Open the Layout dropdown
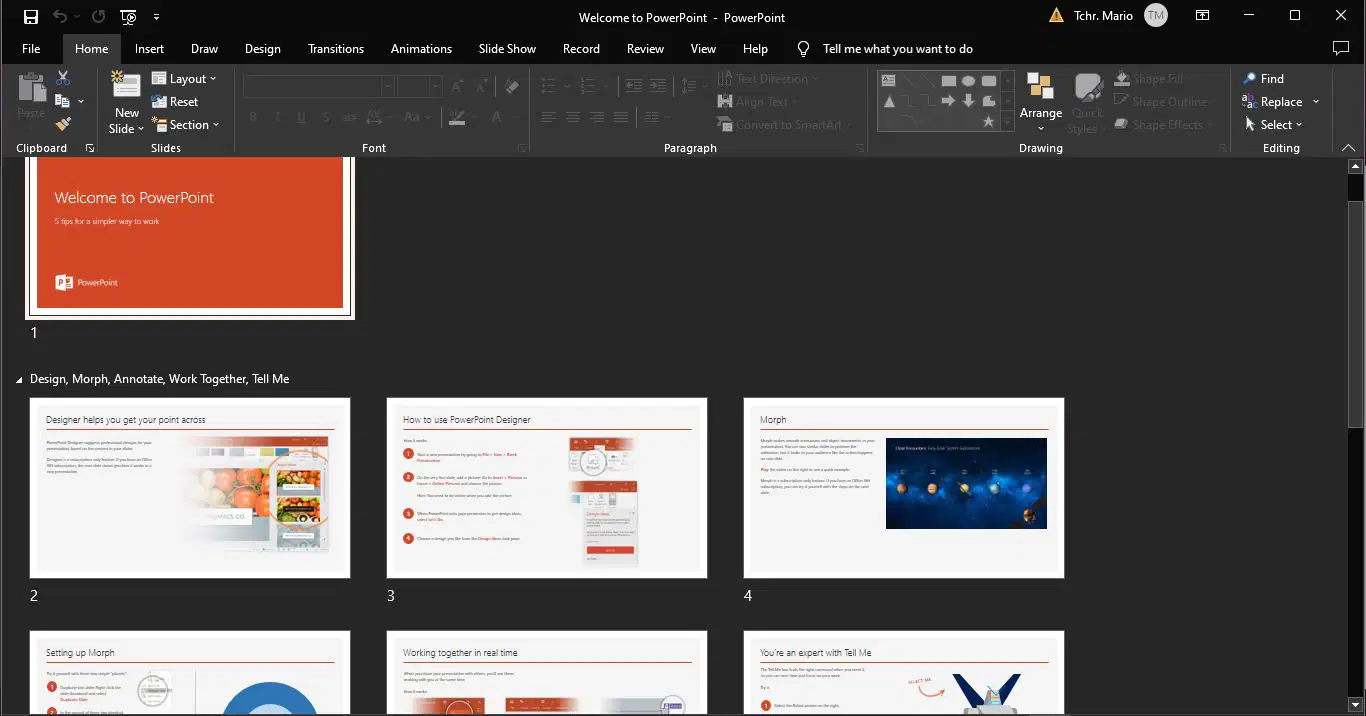The height and width of the screenshot is (716, 1366). (x=184, y=79)
